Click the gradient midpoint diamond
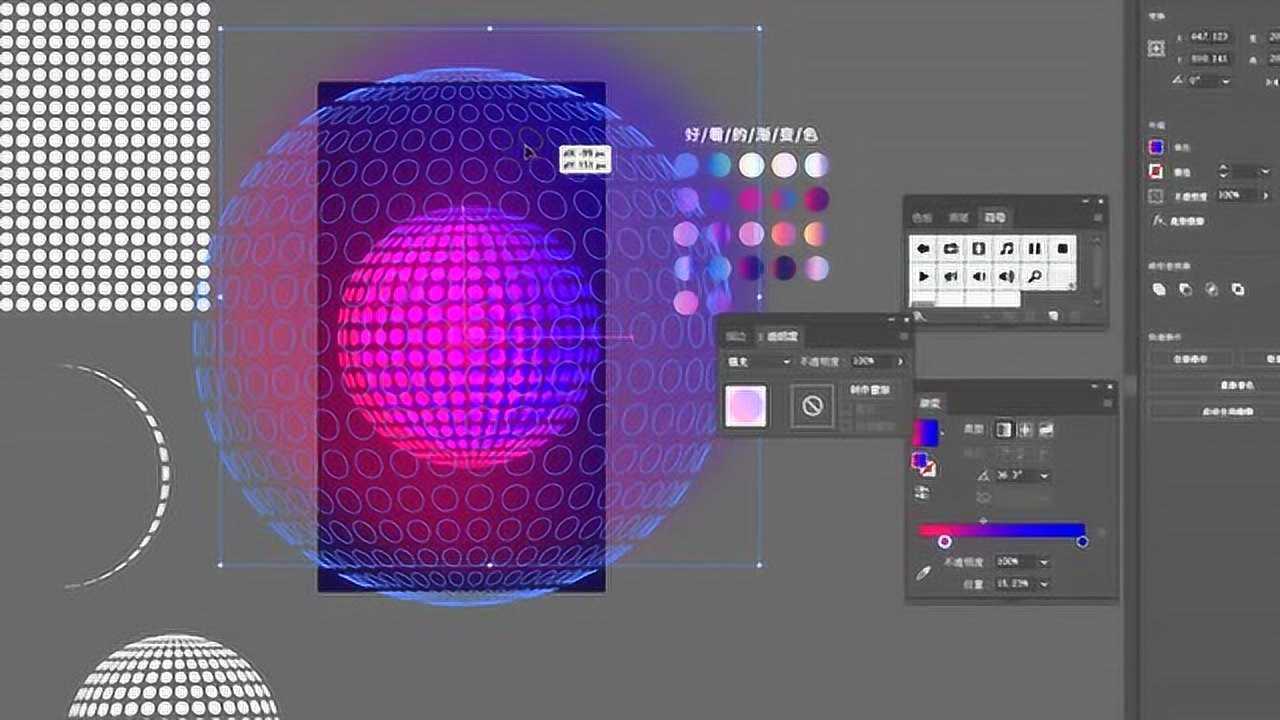 (x=983, y=521)
